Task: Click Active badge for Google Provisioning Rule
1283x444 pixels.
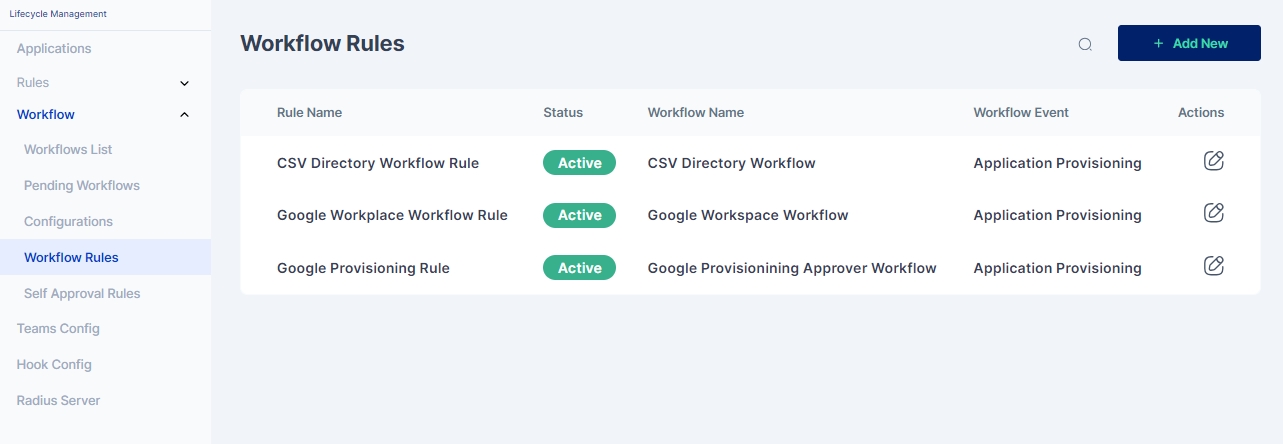Action: click(x=579, y=268)
